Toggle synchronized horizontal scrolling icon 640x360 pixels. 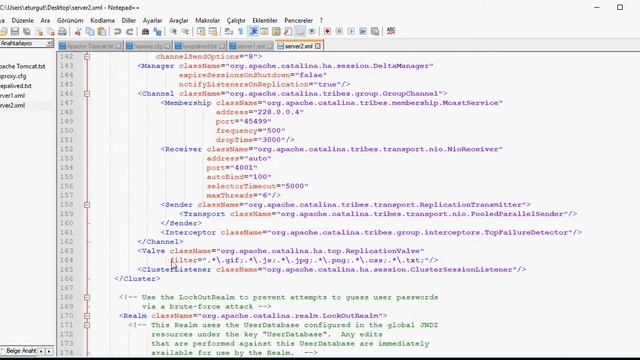213,31
